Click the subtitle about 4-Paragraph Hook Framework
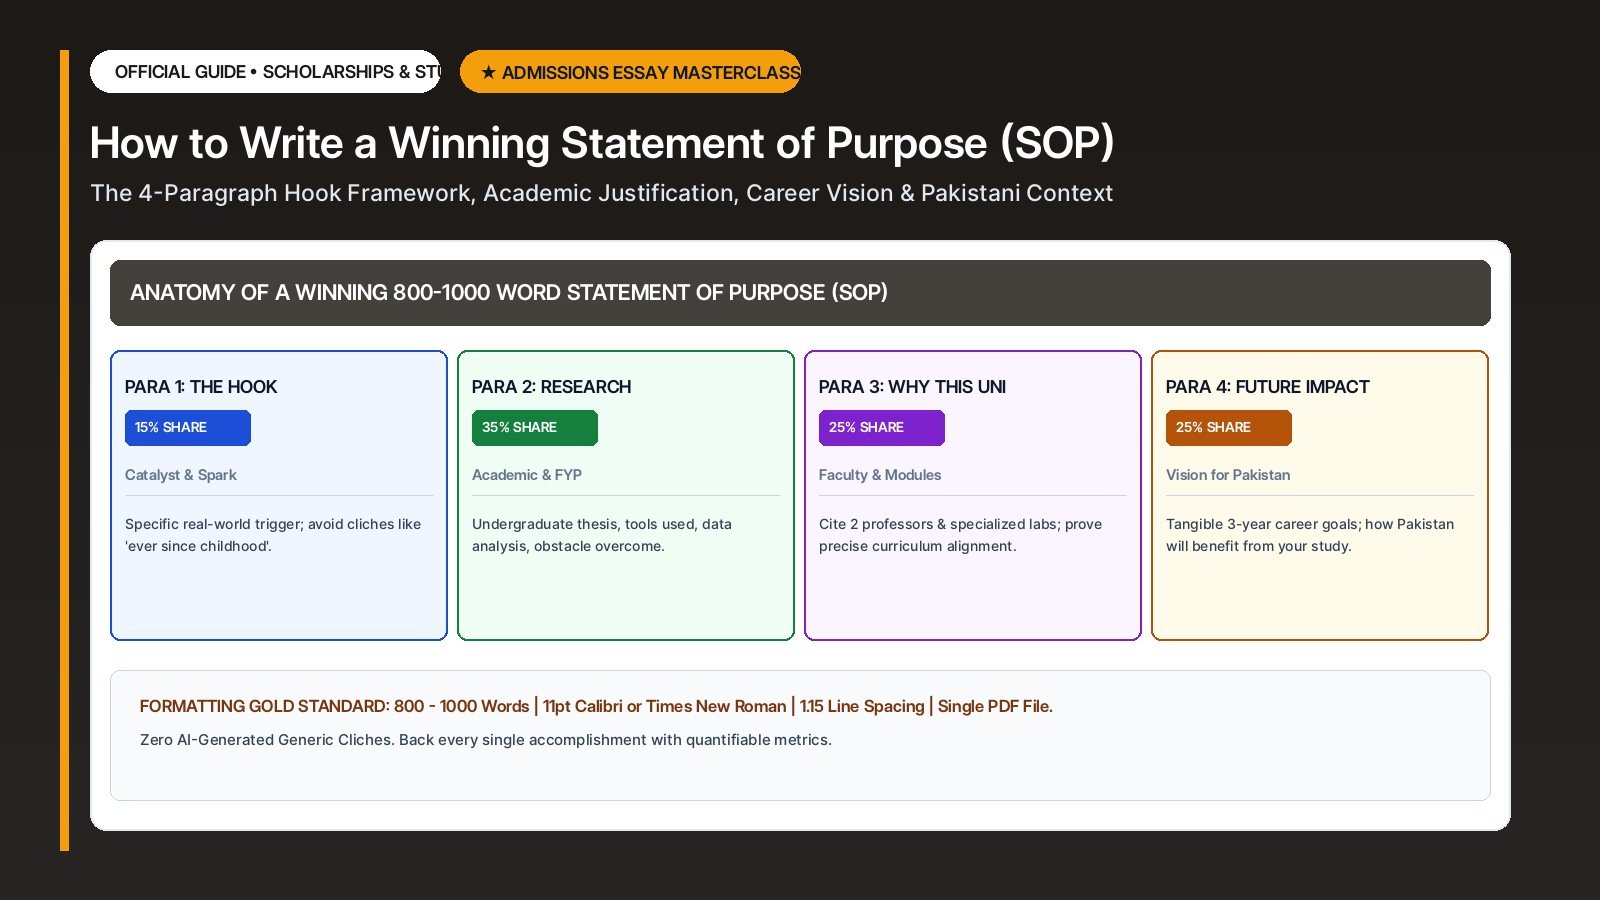The height and width of the screenshot is (900, 1600). [x=601, y=193]
